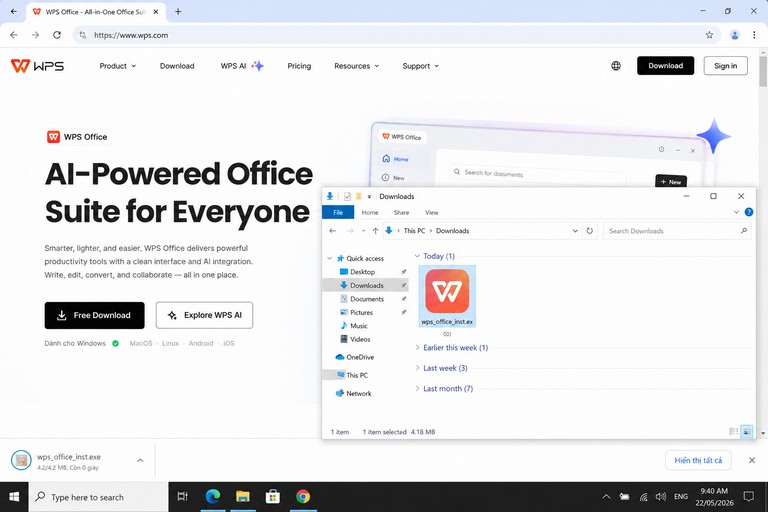Open the Product dropdown menu
This screenshot has height=512, width=768.
coord(118,66)
